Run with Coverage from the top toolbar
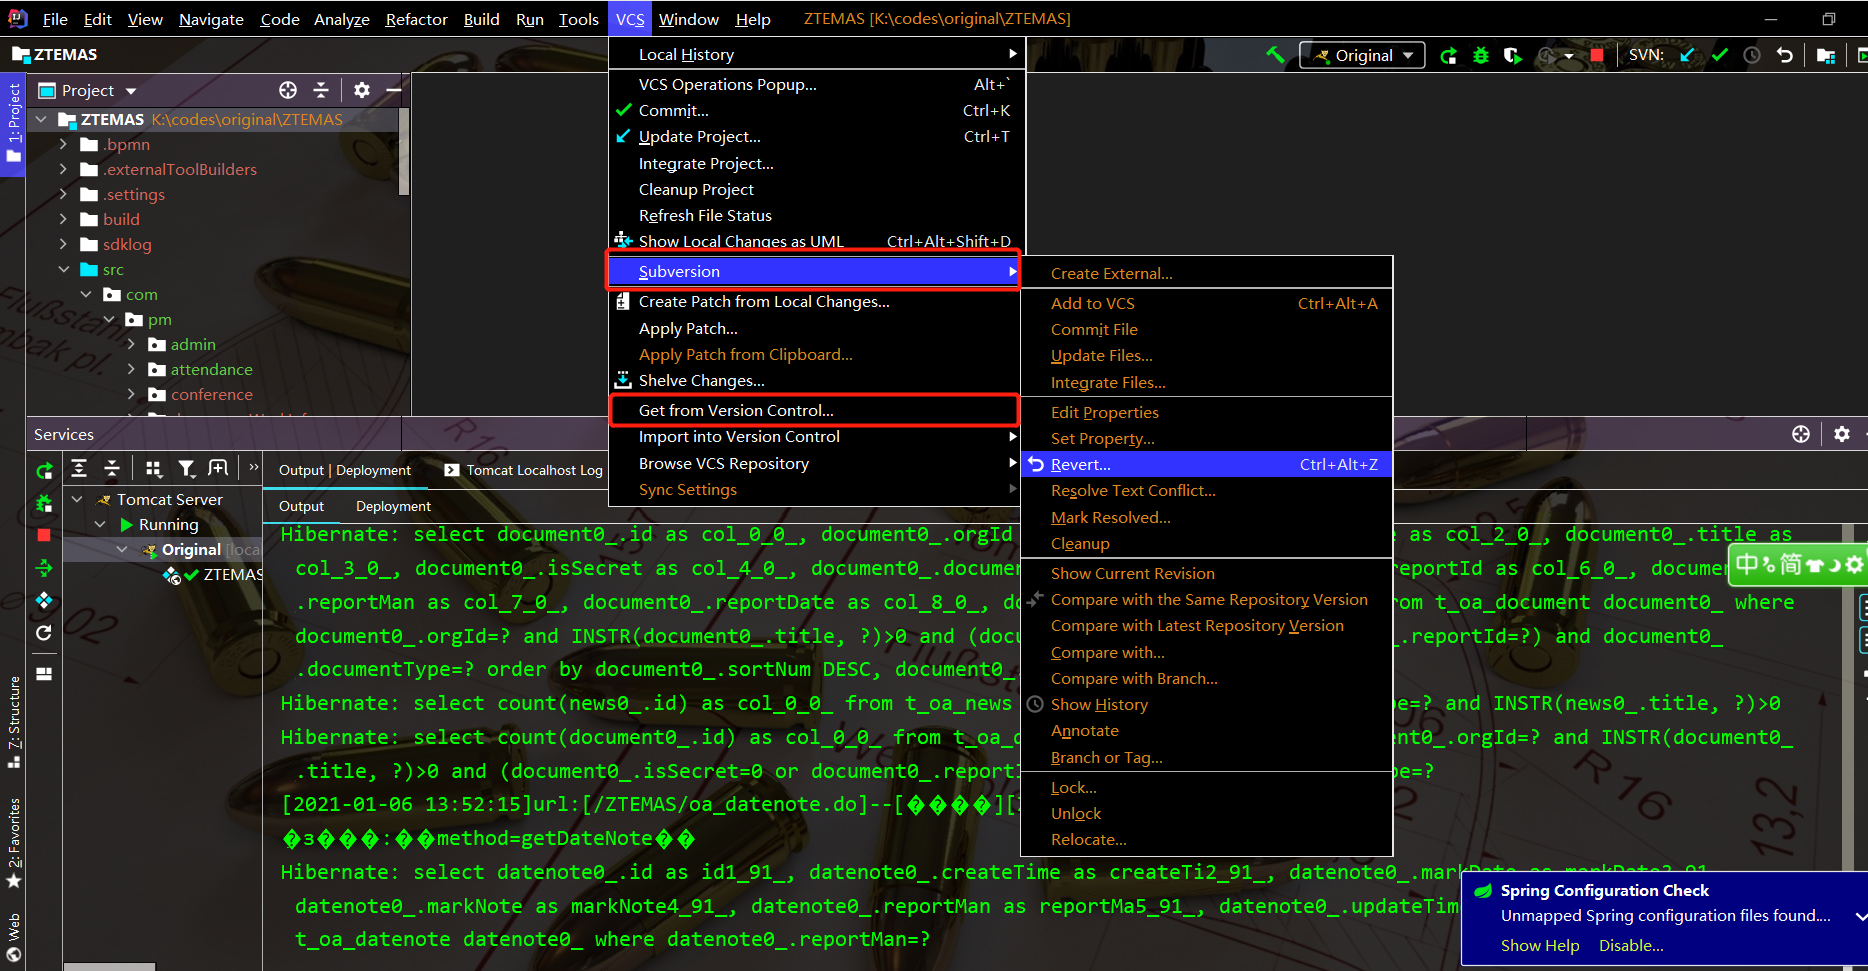Viewport: 1868px width, 971px height. [1513, 56]
